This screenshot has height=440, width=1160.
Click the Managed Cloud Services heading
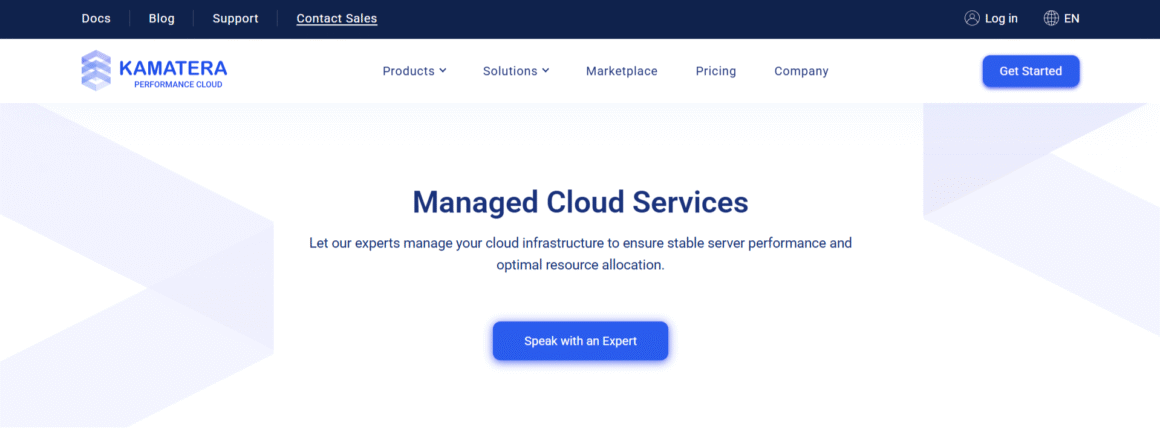pos(580,202)
